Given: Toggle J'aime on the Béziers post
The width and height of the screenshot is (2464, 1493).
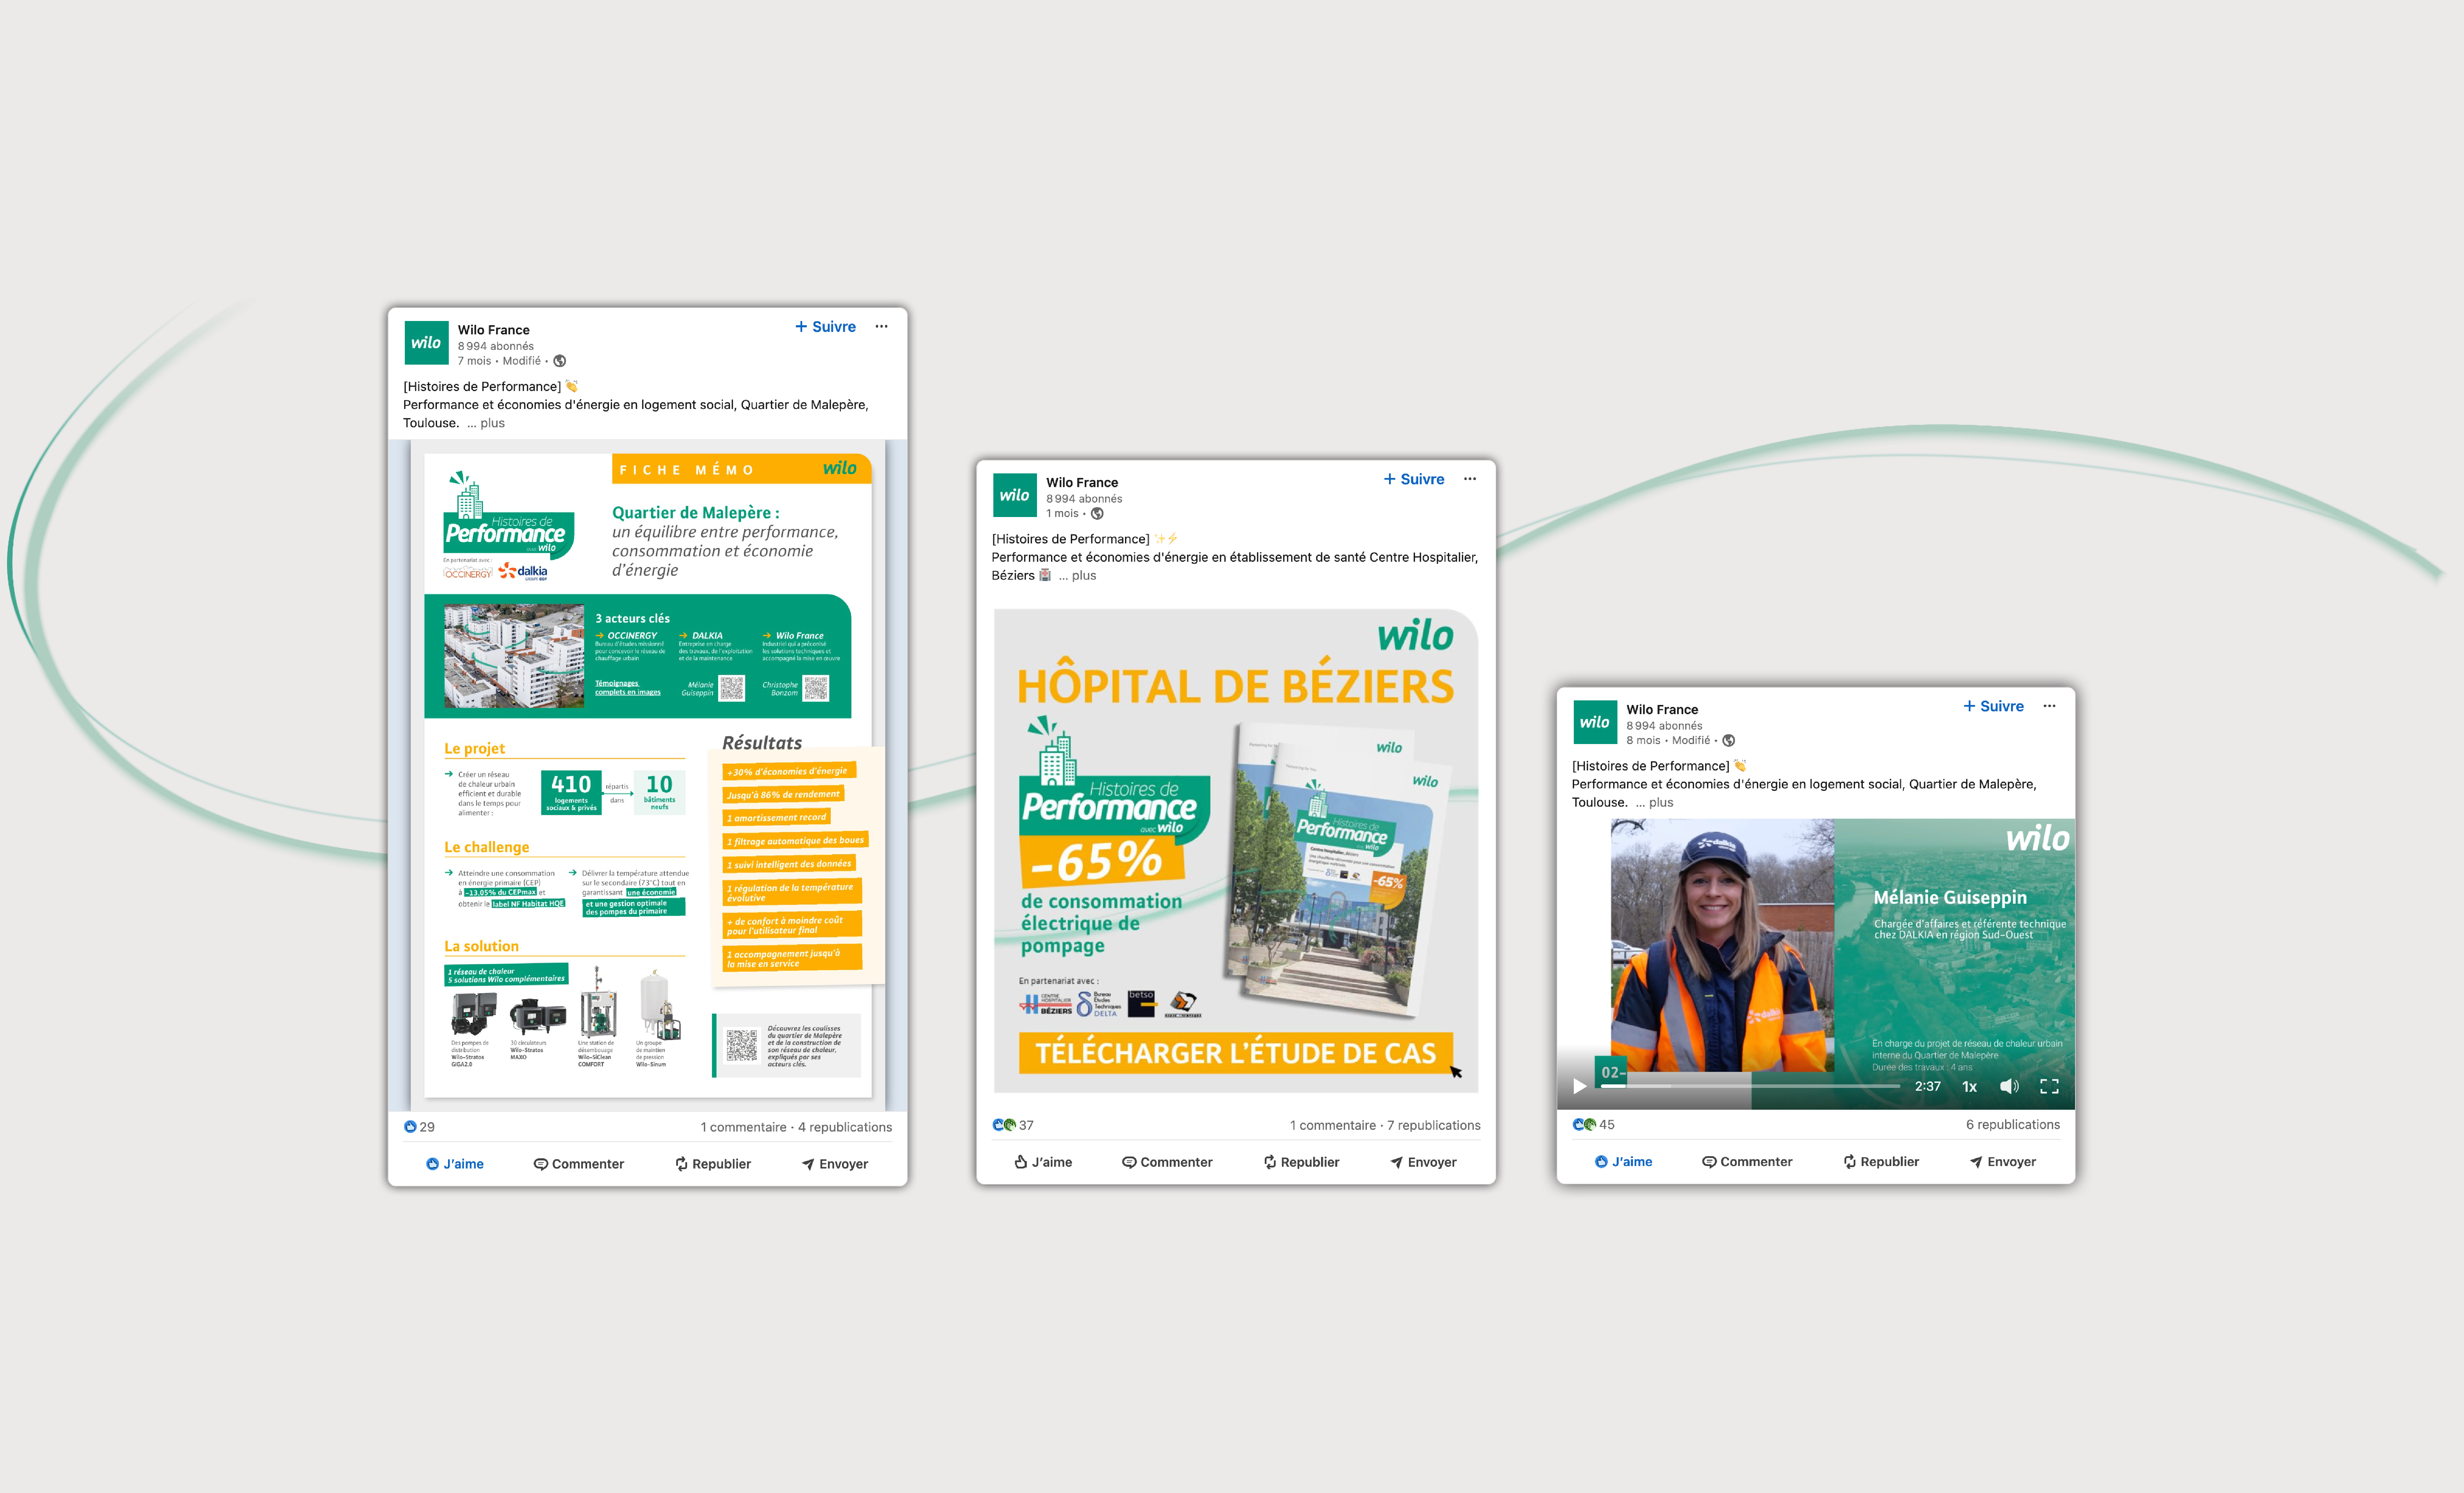Looking at the screenshot, I should click(1043, 1162).
